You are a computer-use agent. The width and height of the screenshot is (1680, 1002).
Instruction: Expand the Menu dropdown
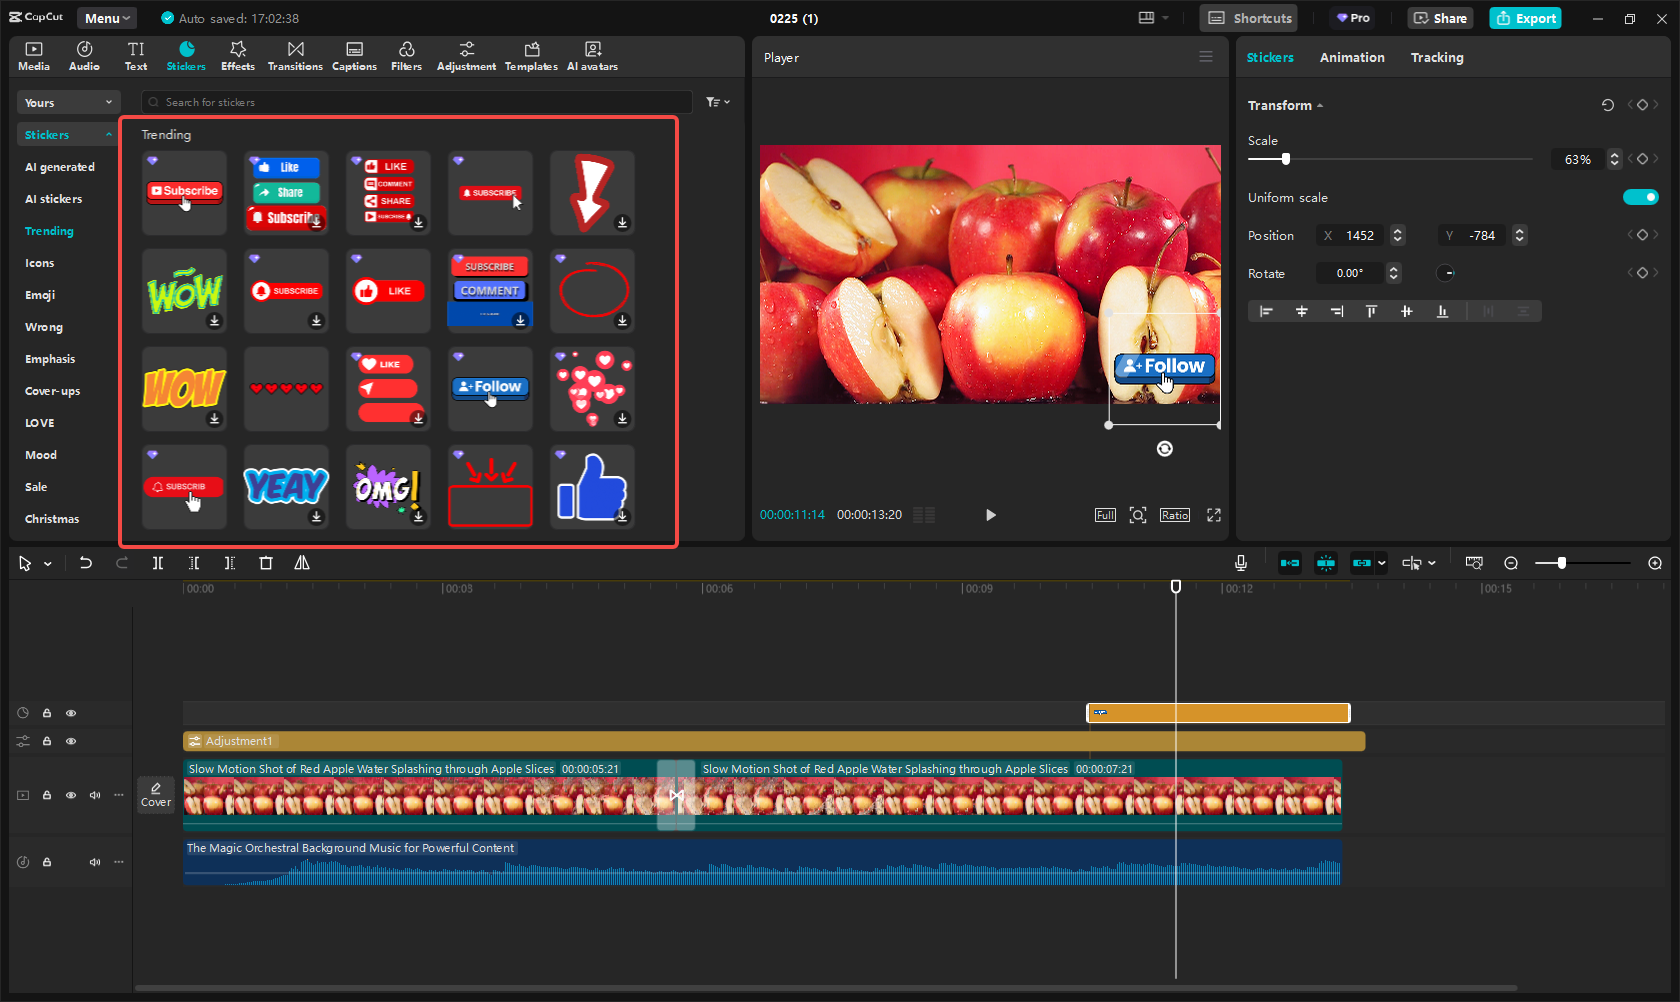(107, 18)
